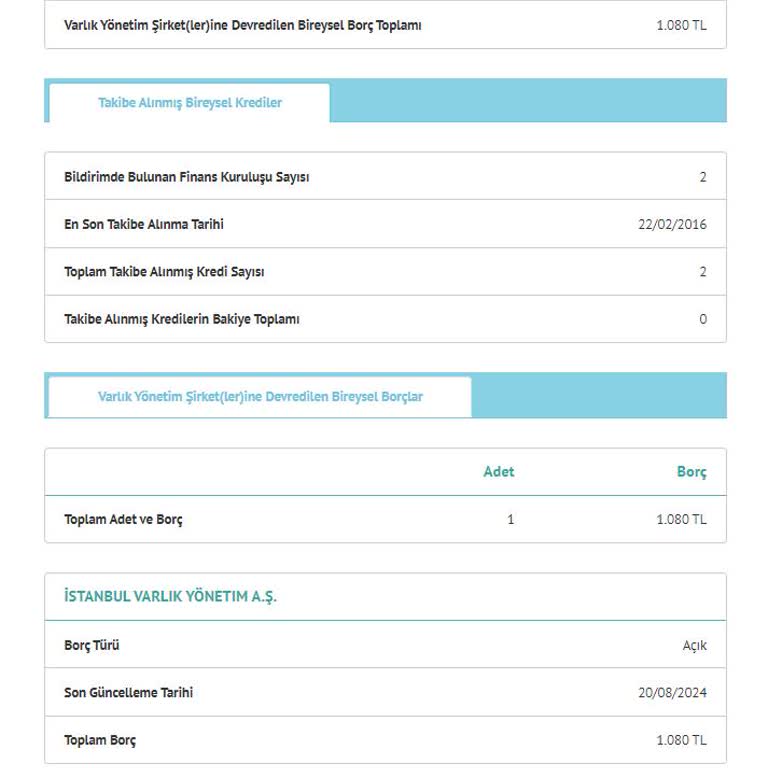The width and height of the screenshot is (768, 768).
Task: Click the Devredilen Bireysel Borç Toplamı label
Action: (242, 25)
